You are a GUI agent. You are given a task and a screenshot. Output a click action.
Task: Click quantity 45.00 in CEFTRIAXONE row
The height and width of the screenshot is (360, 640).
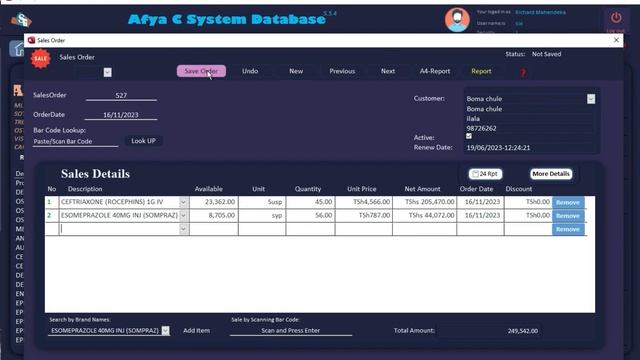point(311,202)
